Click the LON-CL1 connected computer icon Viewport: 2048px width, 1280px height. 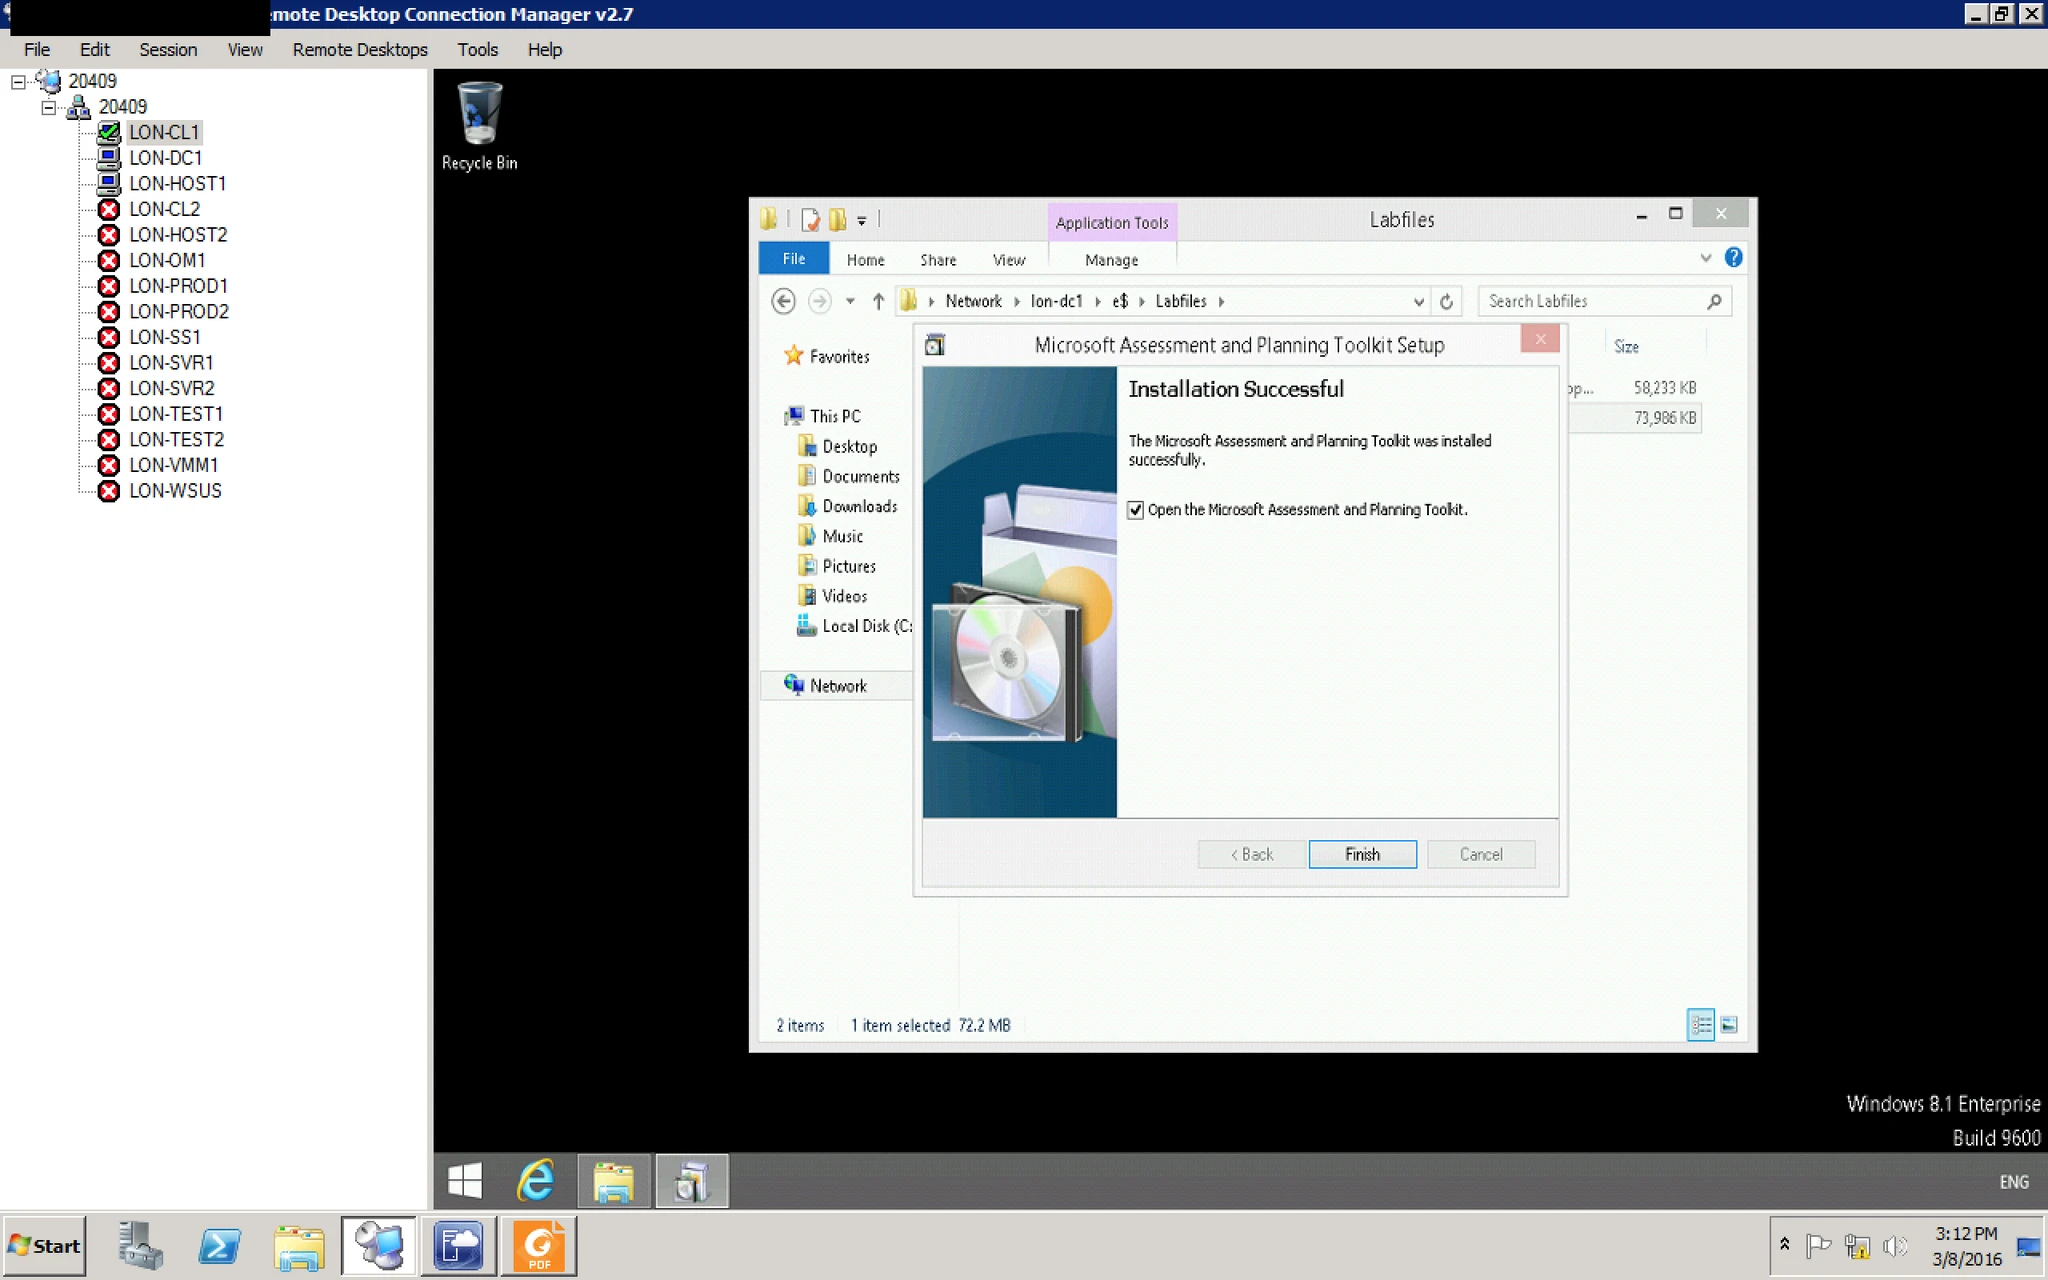[109, 132]
